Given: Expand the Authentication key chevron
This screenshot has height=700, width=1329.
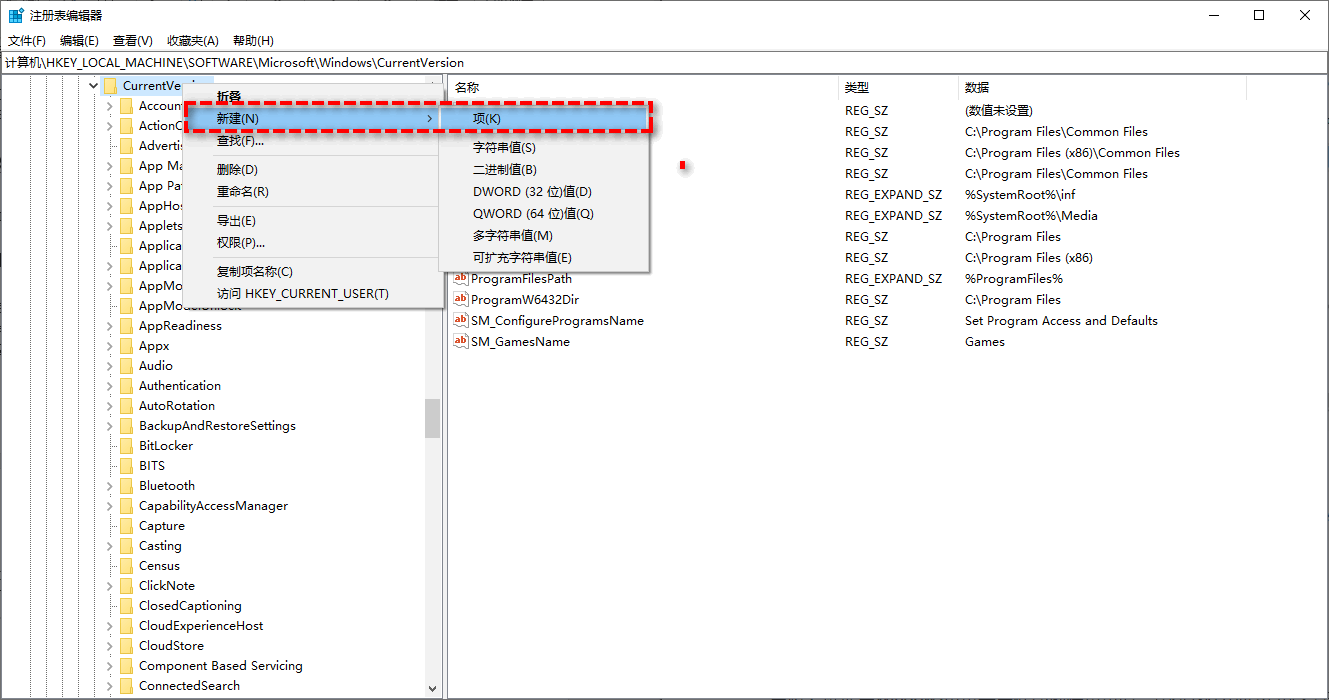Looking at the screenshot, I should (110, 385).
